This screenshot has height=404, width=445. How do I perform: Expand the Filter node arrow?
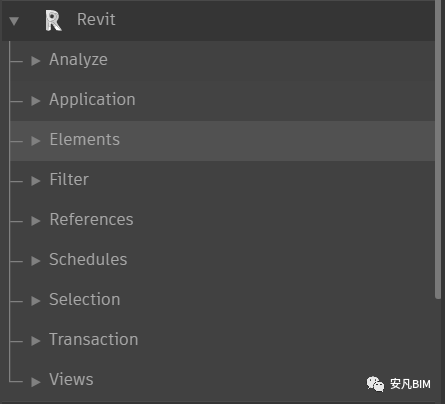point(36,181)
